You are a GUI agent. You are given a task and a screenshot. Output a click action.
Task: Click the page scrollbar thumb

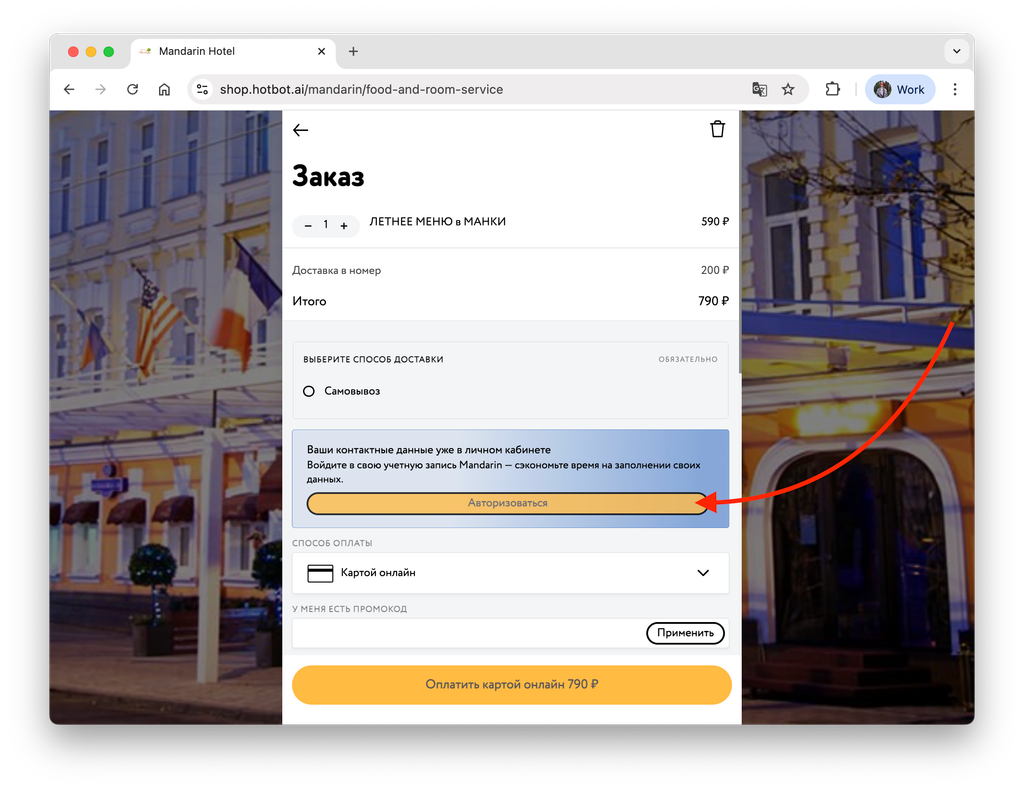(740, 242)
